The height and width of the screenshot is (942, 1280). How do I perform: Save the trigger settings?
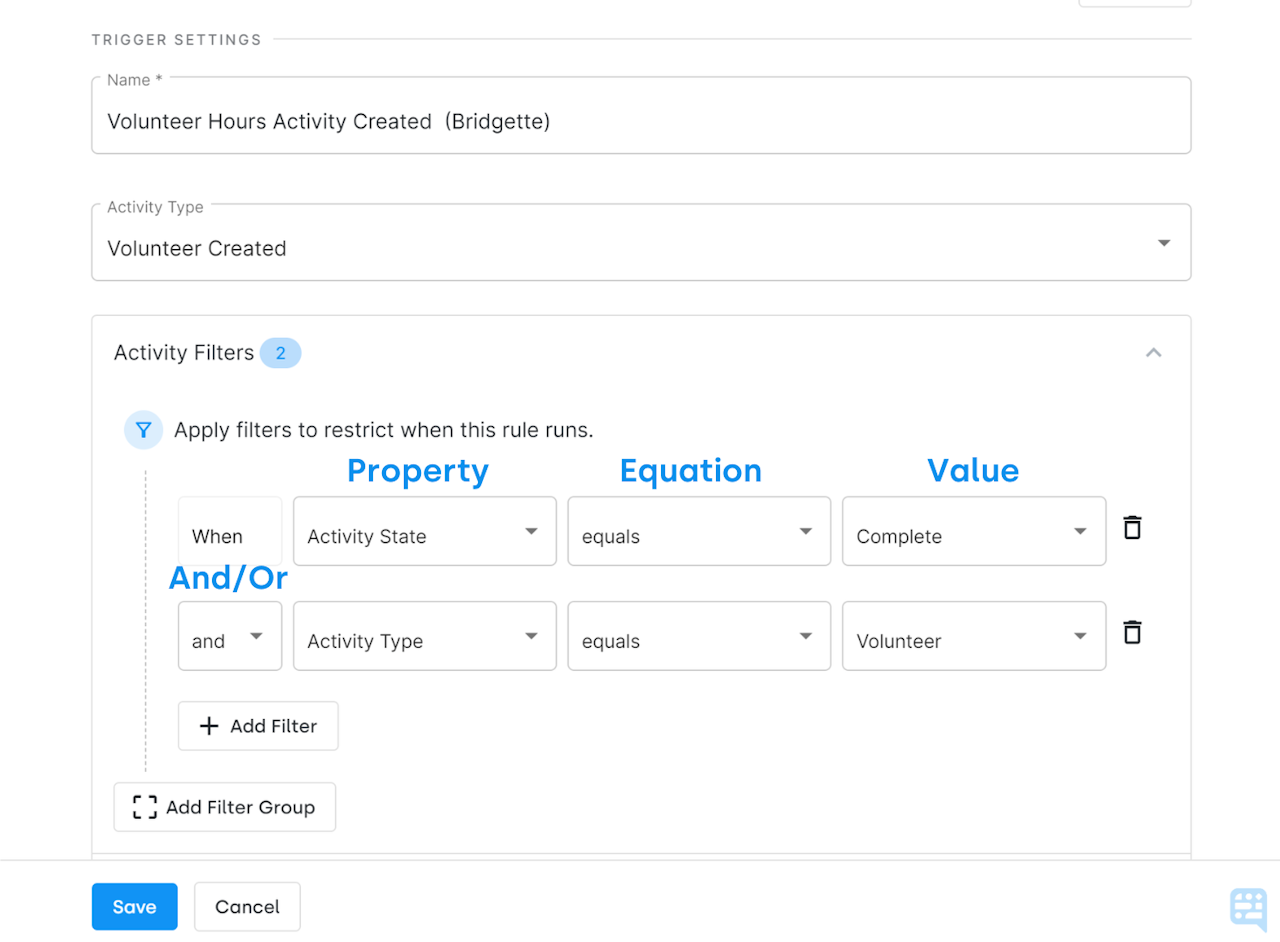pos(134,906)
